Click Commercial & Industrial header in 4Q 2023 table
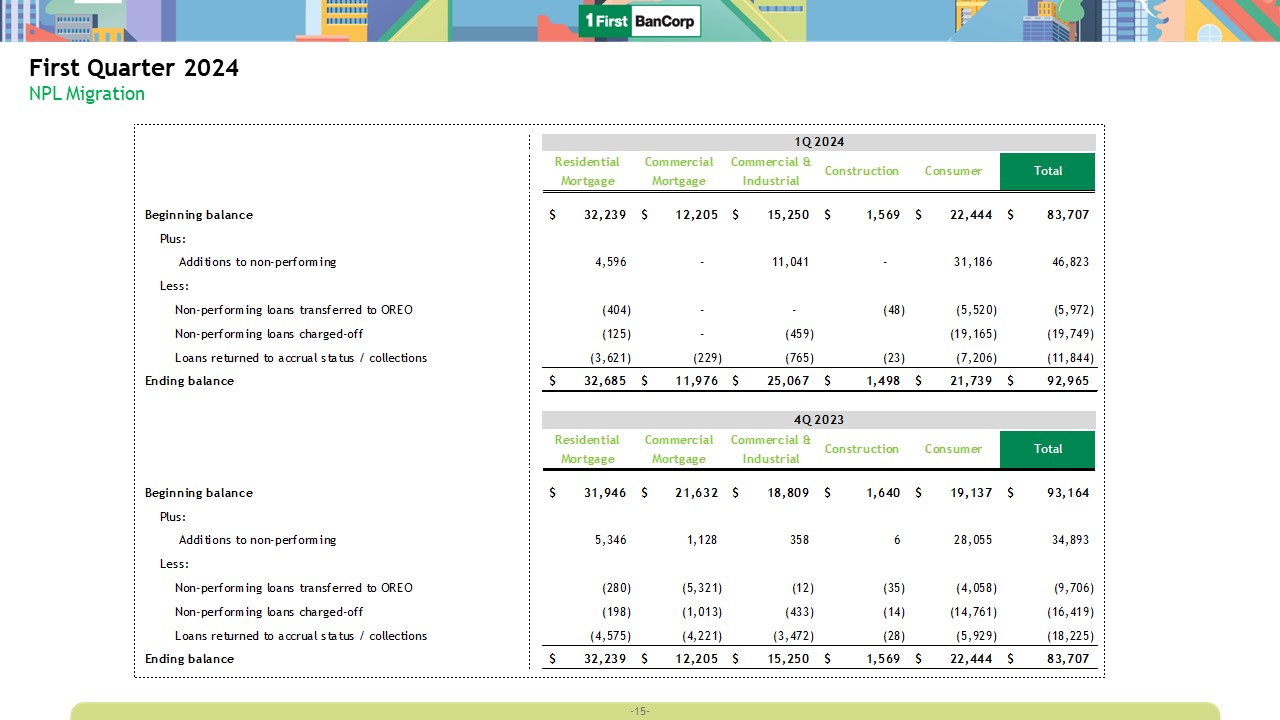The height and width of the screenshot is (720, 1280). click(x=770, y=449)
